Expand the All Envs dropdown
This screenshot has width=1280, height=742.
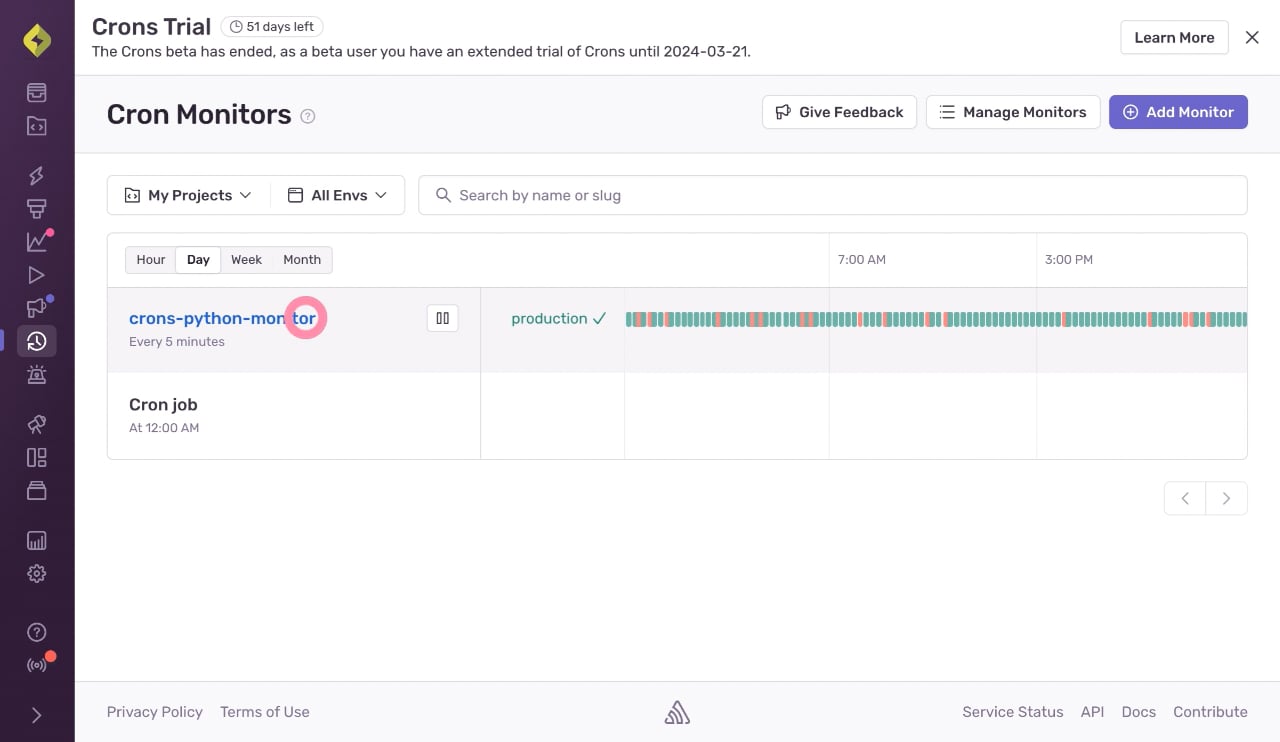(x=337, y=195)
